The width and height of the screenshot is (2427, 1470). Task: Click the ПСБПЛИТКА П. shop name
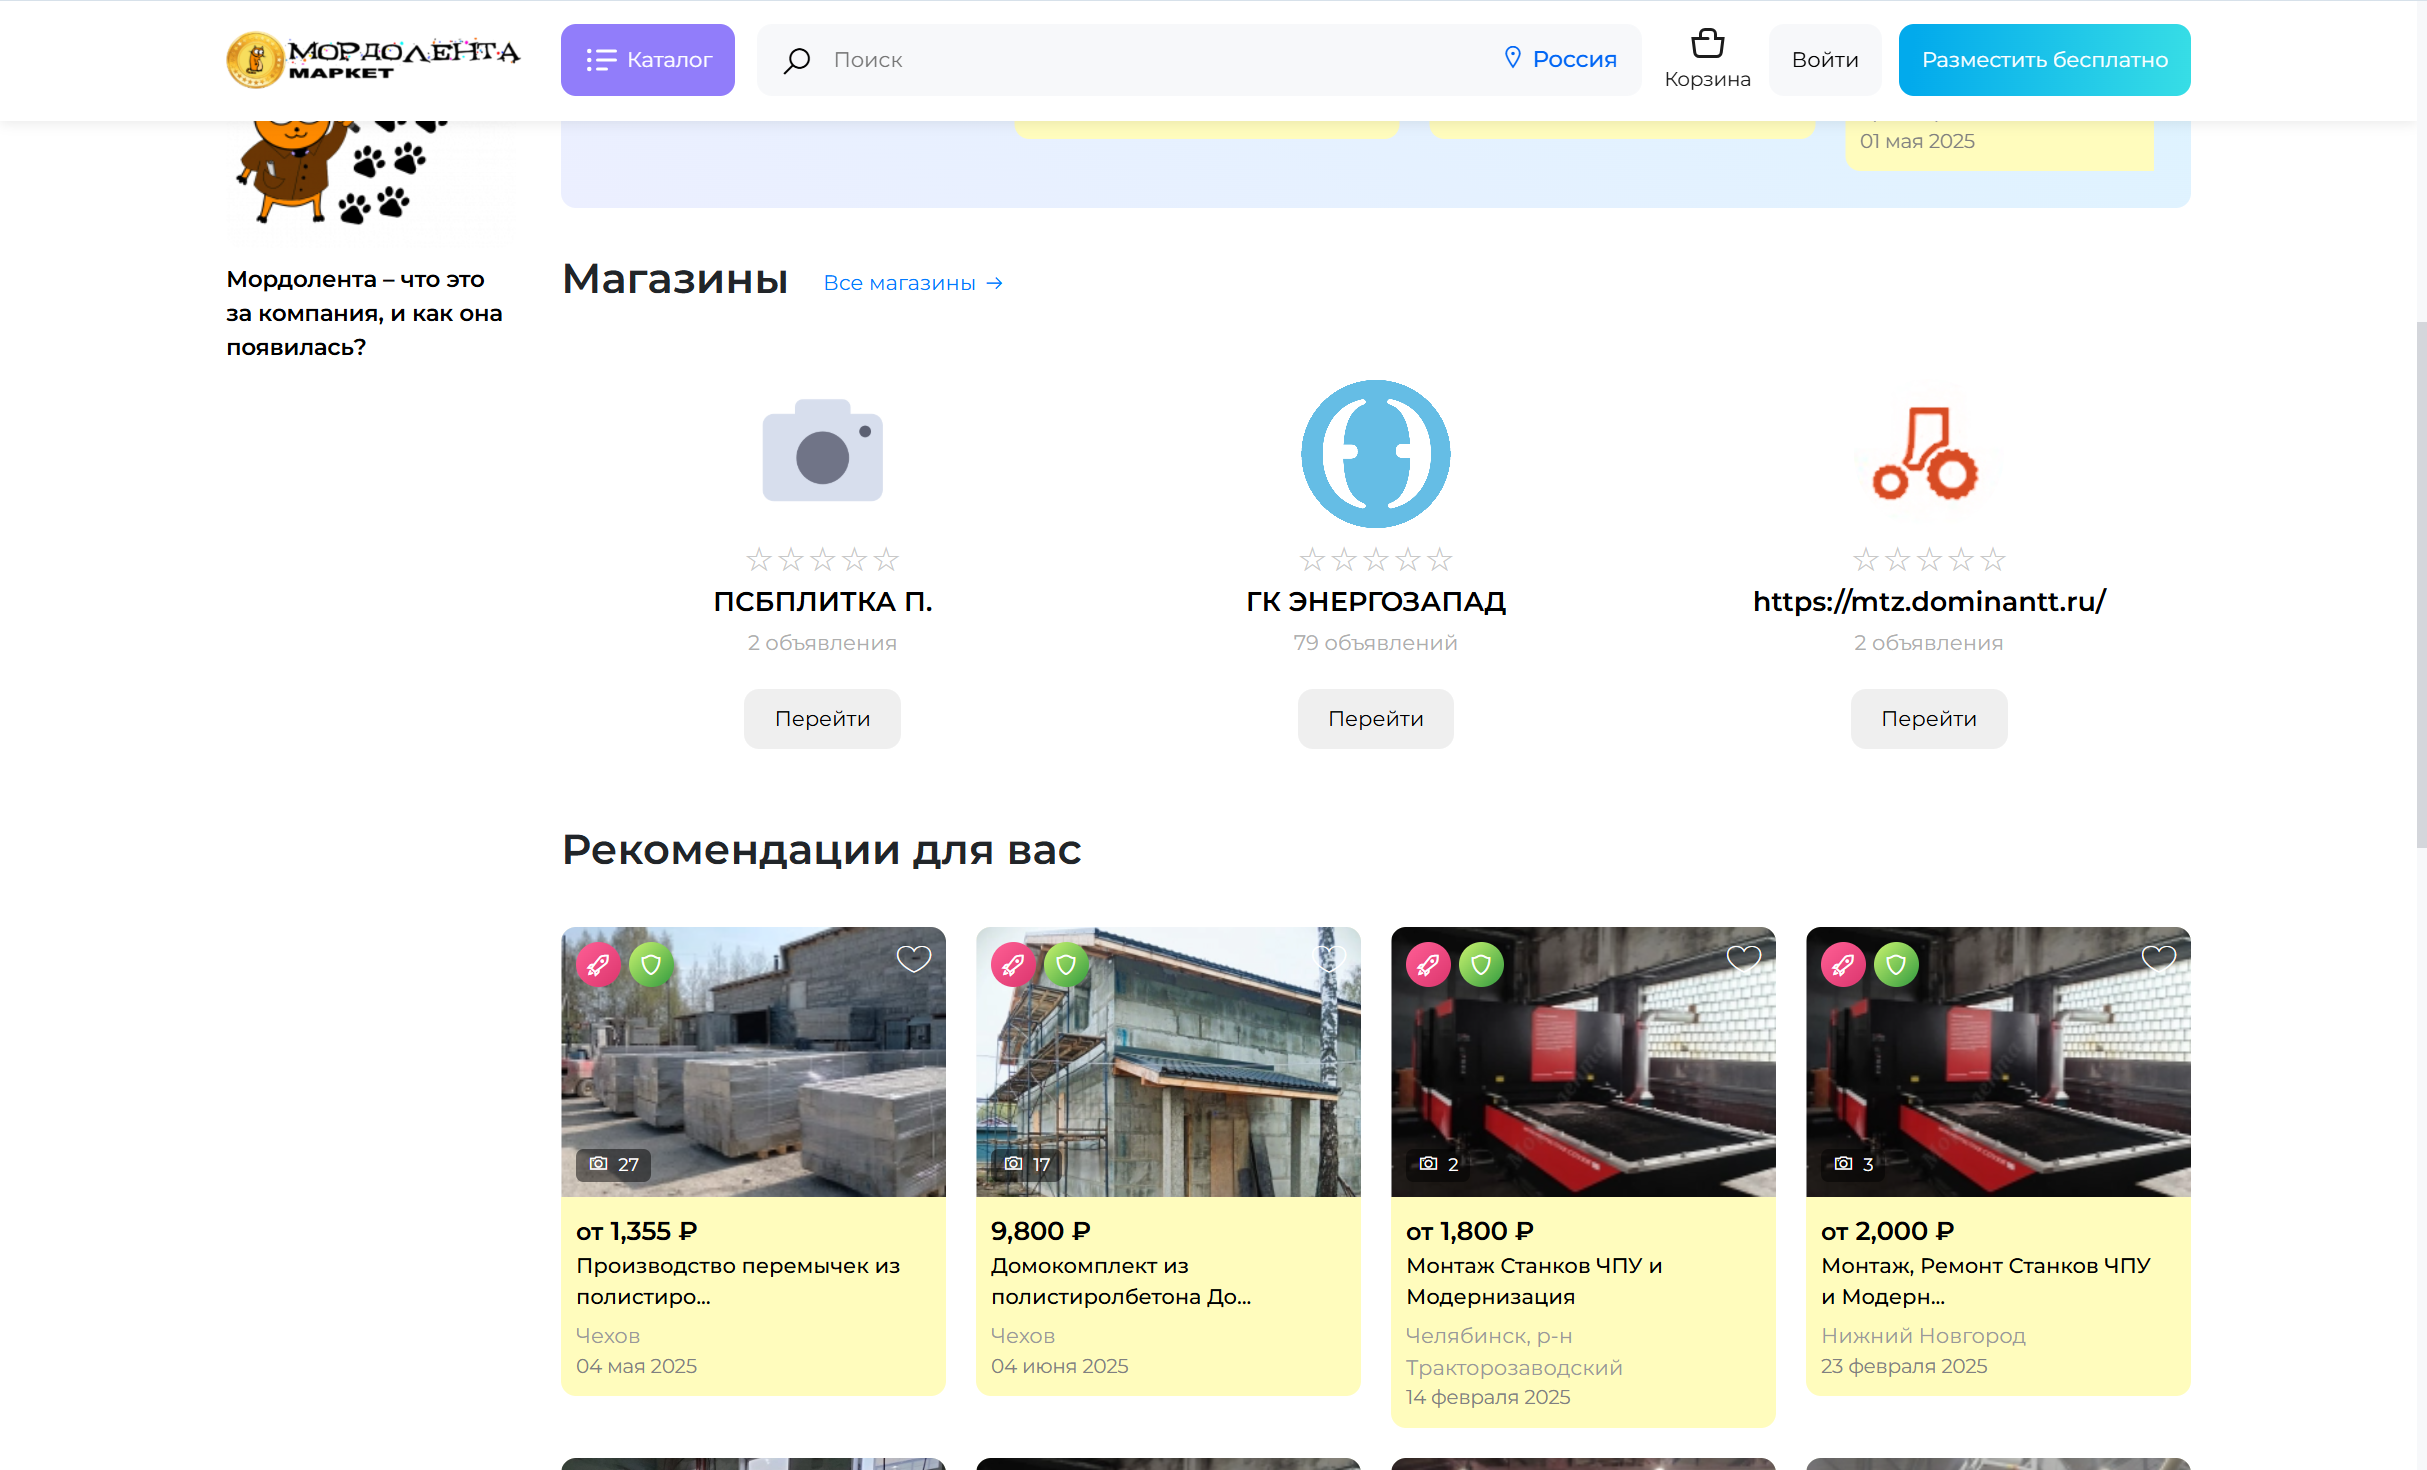point(822,601)
